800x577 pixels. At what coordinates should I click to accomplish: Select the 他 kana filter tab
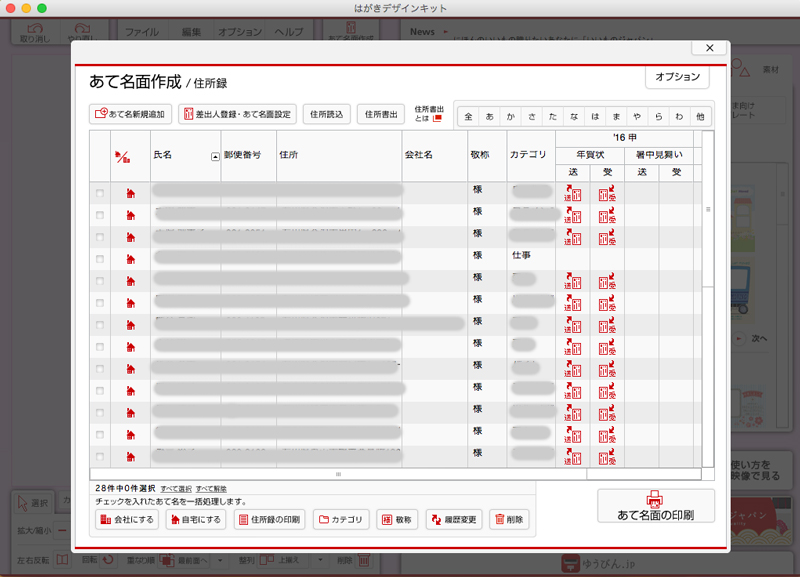(701, 117)
